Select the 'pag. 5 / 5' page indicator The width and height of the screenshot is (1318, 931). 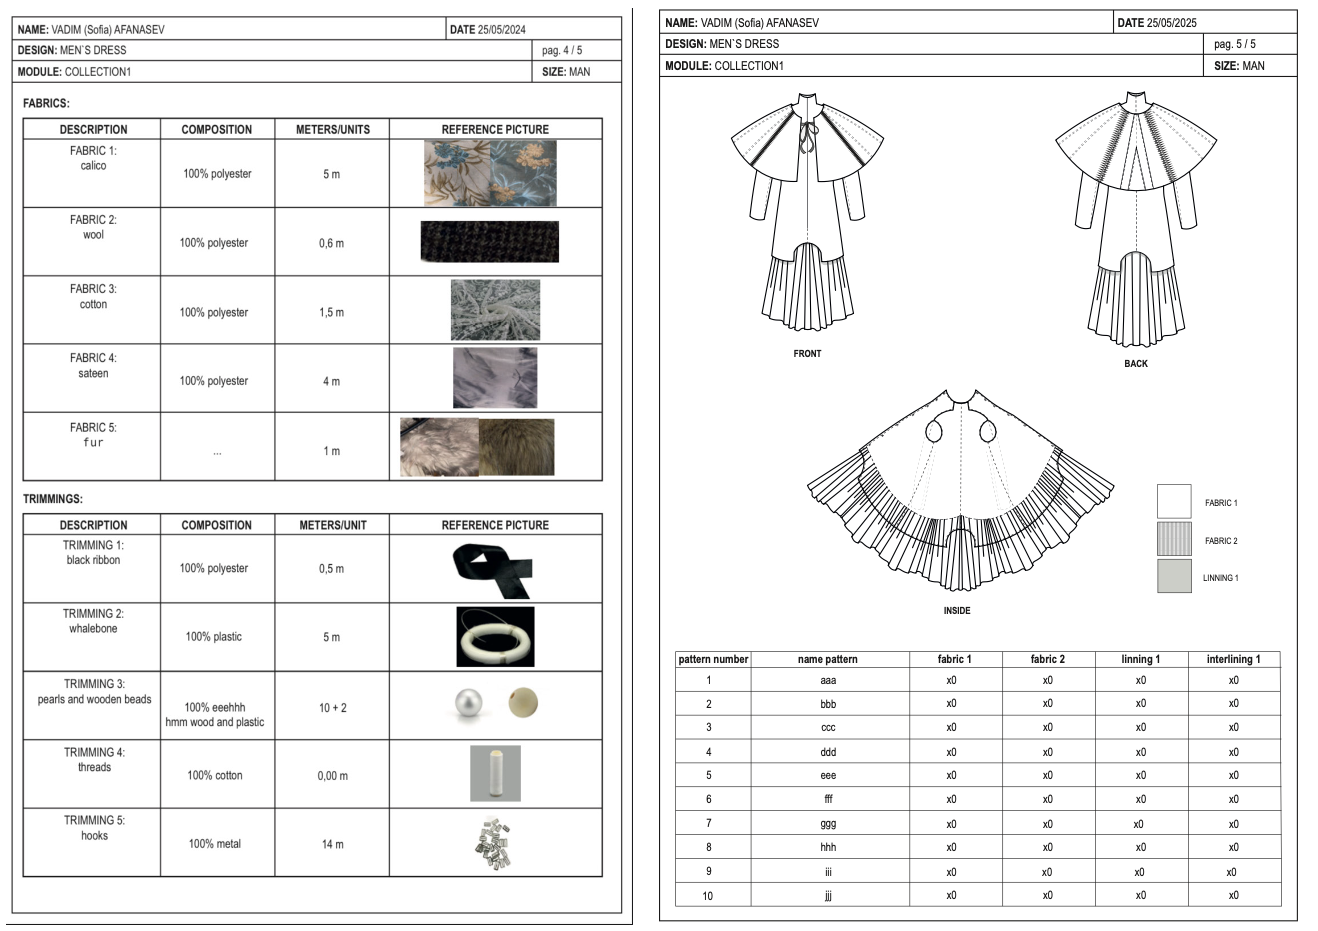pyautogui.click(x=1234, y=44)
